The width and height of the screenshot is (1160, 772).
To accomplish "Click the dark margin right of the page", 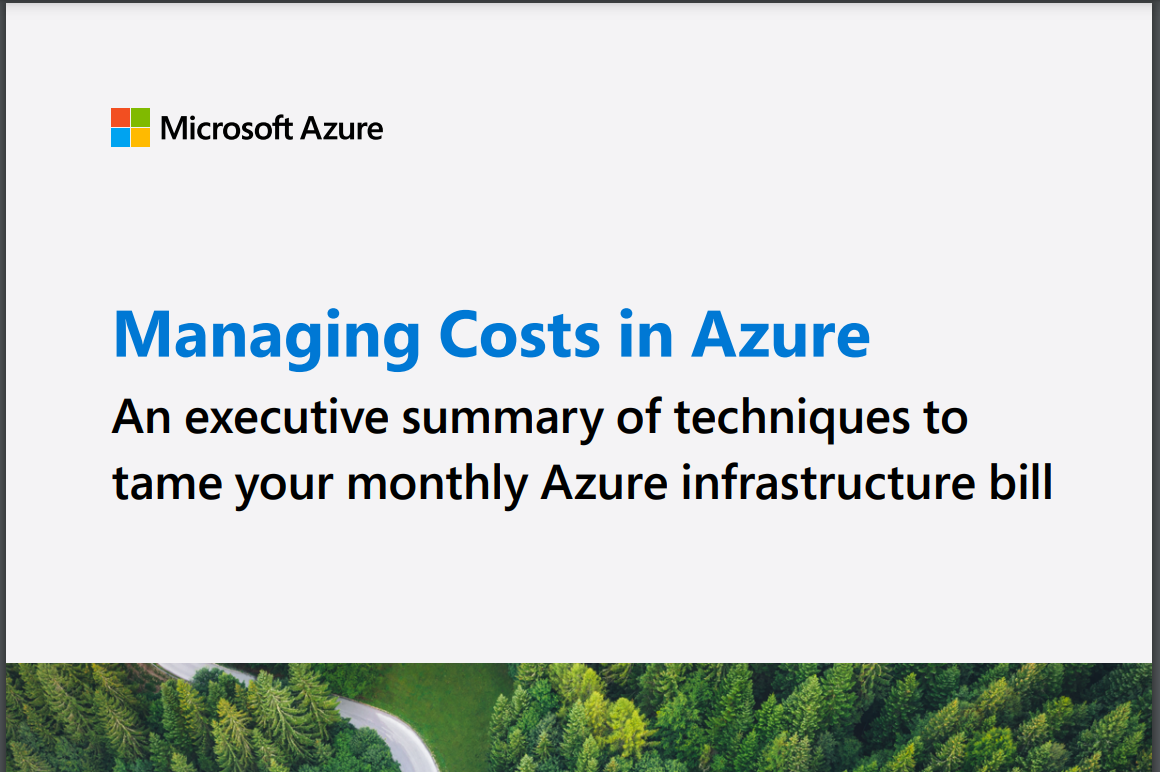I will click(1156, 385).
